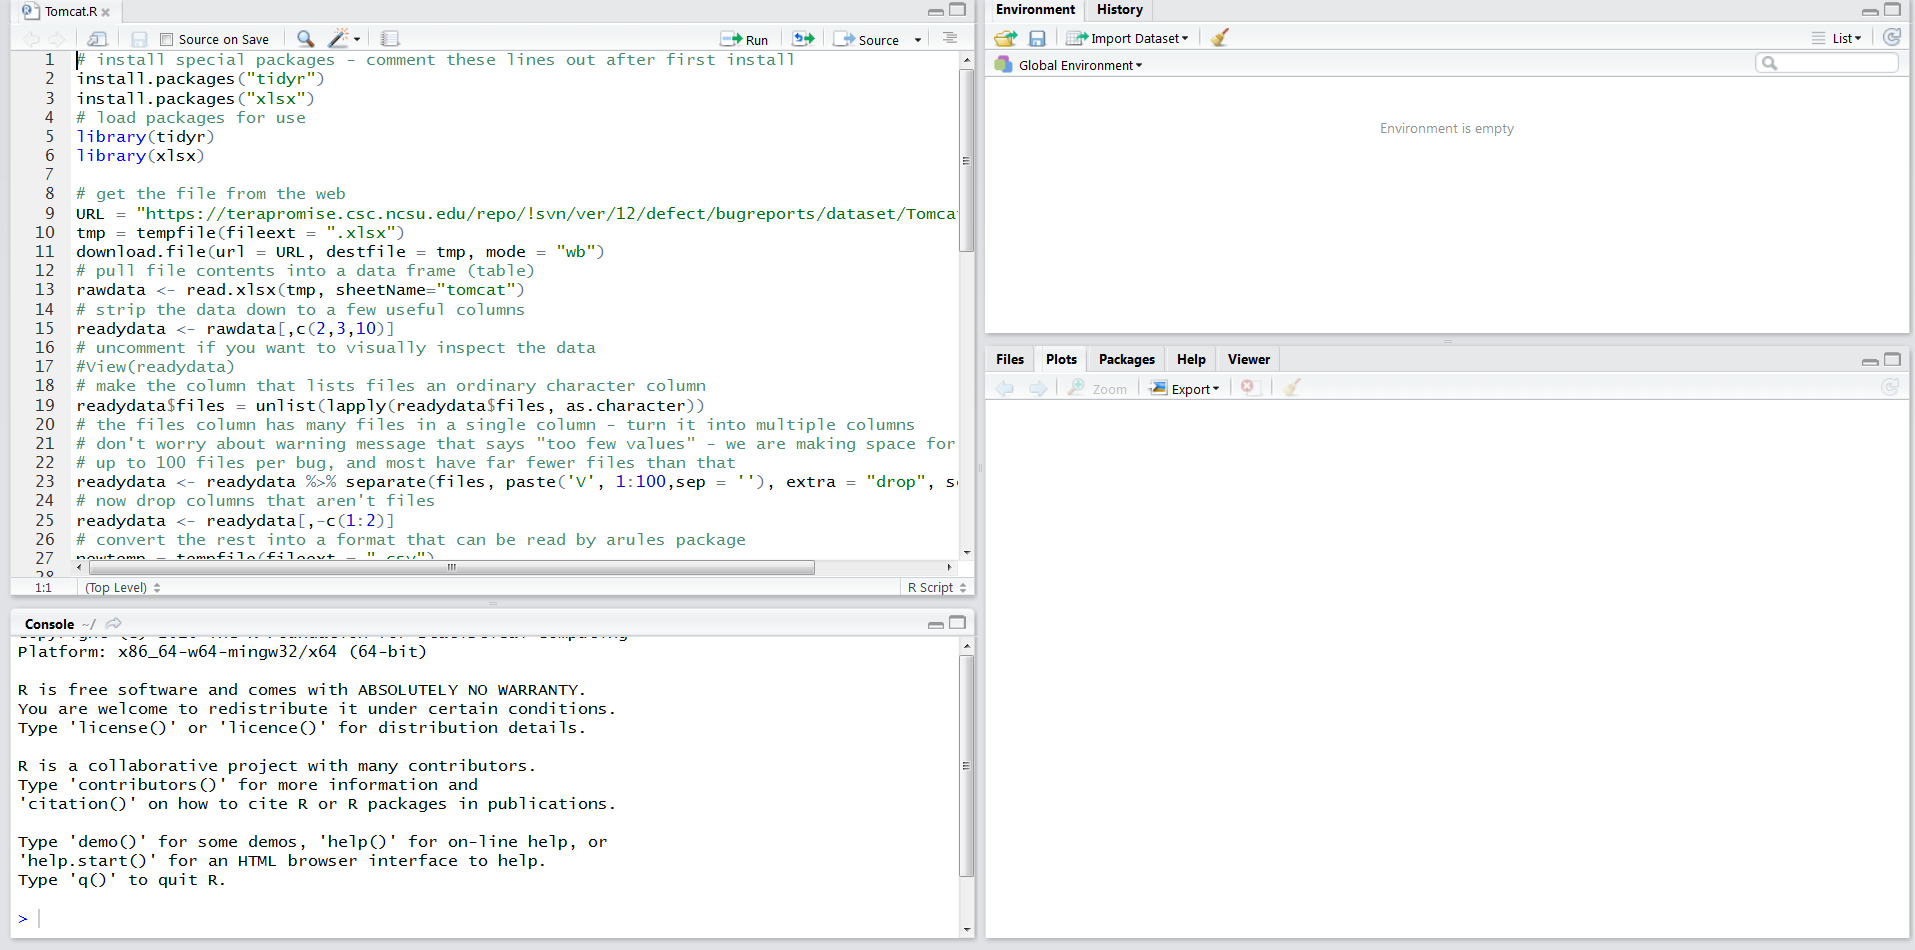Open the R Script file type selector
Screen dimensions: 1915x950
pos(937,587)
